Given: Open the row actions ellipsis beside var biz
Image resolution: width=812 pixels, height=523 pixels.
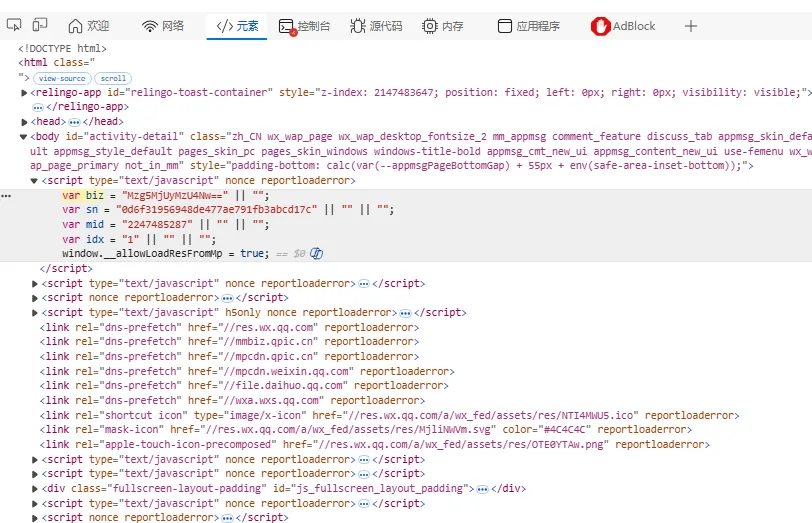Looking at the screenshot, I should point(6,196).
